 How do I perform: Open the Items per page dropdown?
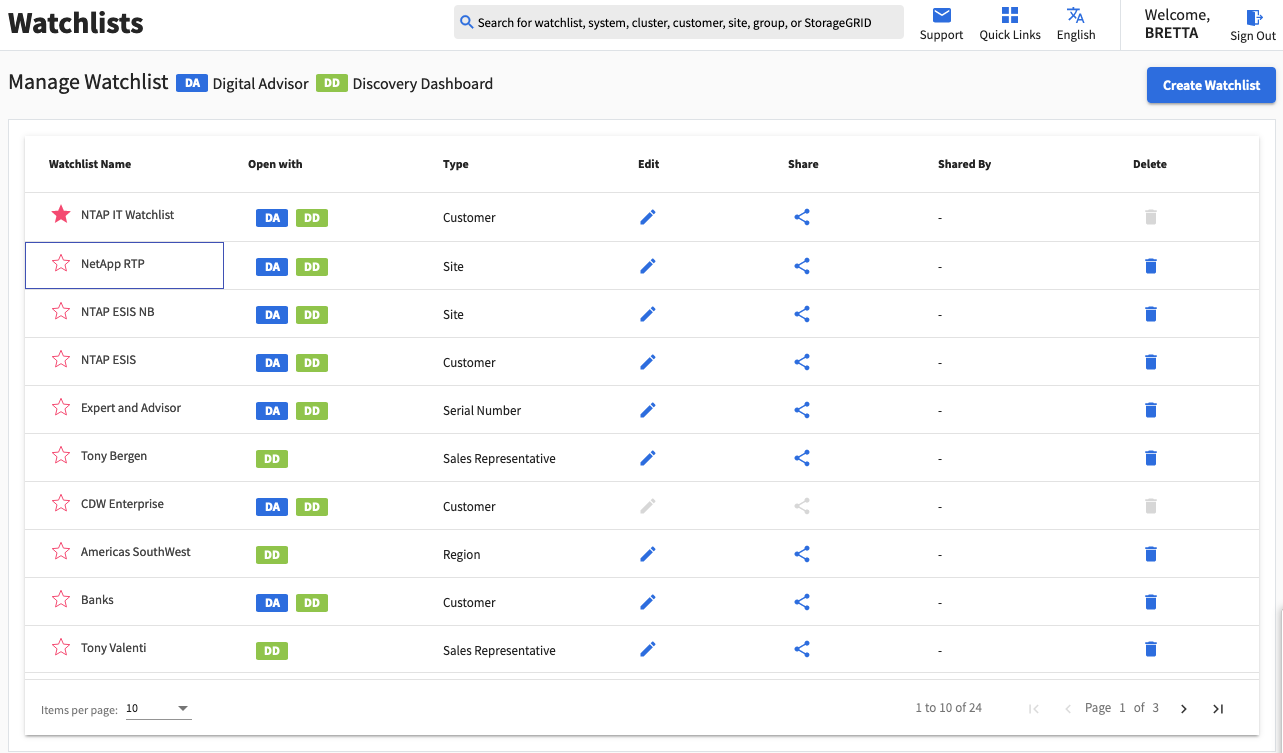158,709
